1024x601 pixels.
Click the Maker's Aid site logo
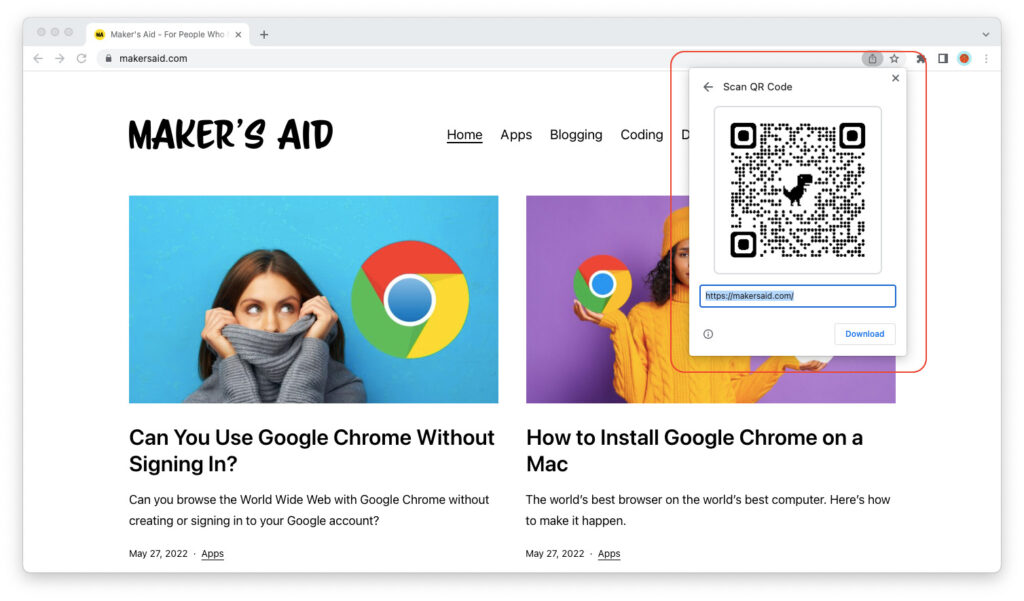tap(231, 135)
